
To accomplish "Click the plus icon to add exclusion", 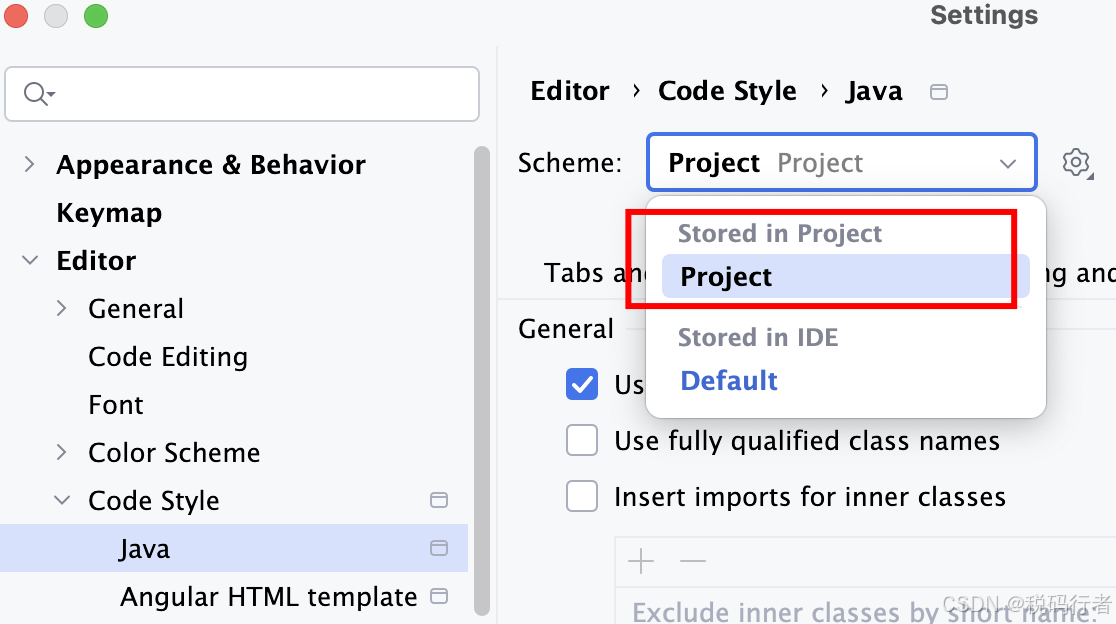I will [x=641, y=561].
